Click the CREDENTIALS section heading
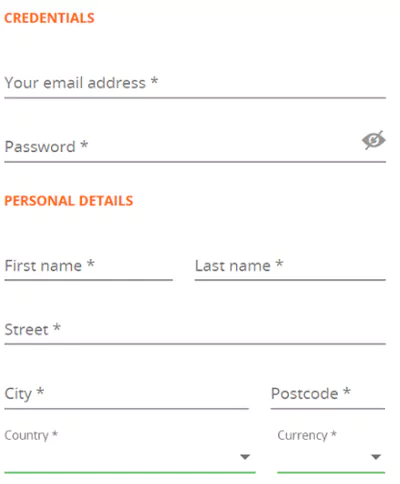The image size is (400, 484). click(x=49, y=18)
